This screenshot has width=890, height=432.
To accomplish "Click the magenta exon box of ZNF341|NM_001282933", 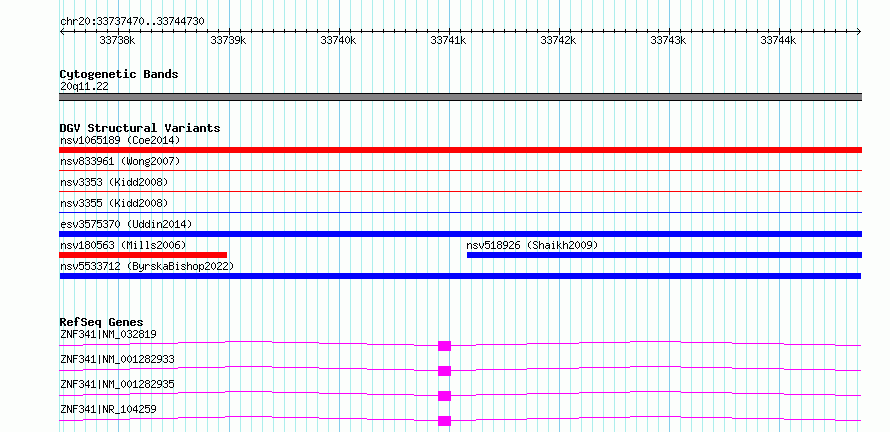I will click(444, 371).
